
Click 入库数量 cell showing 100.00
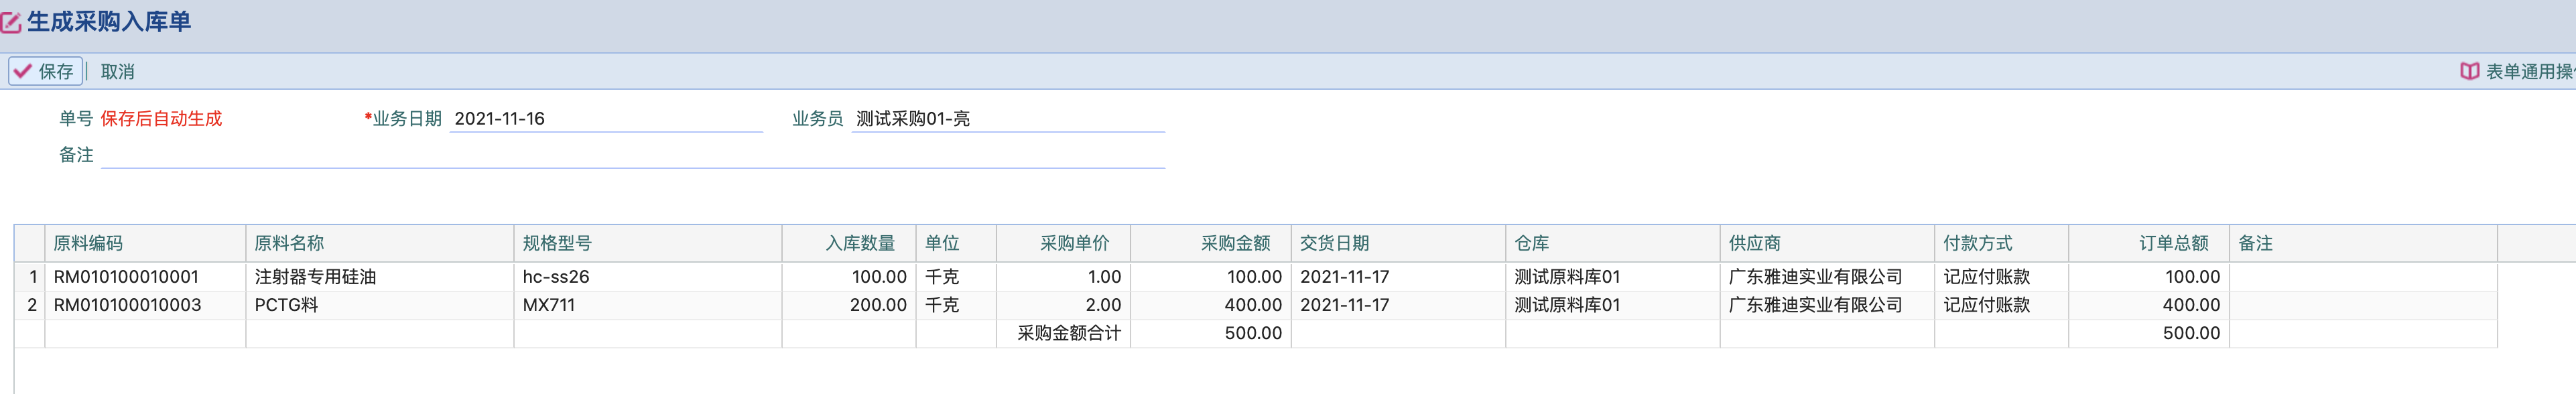878,277
